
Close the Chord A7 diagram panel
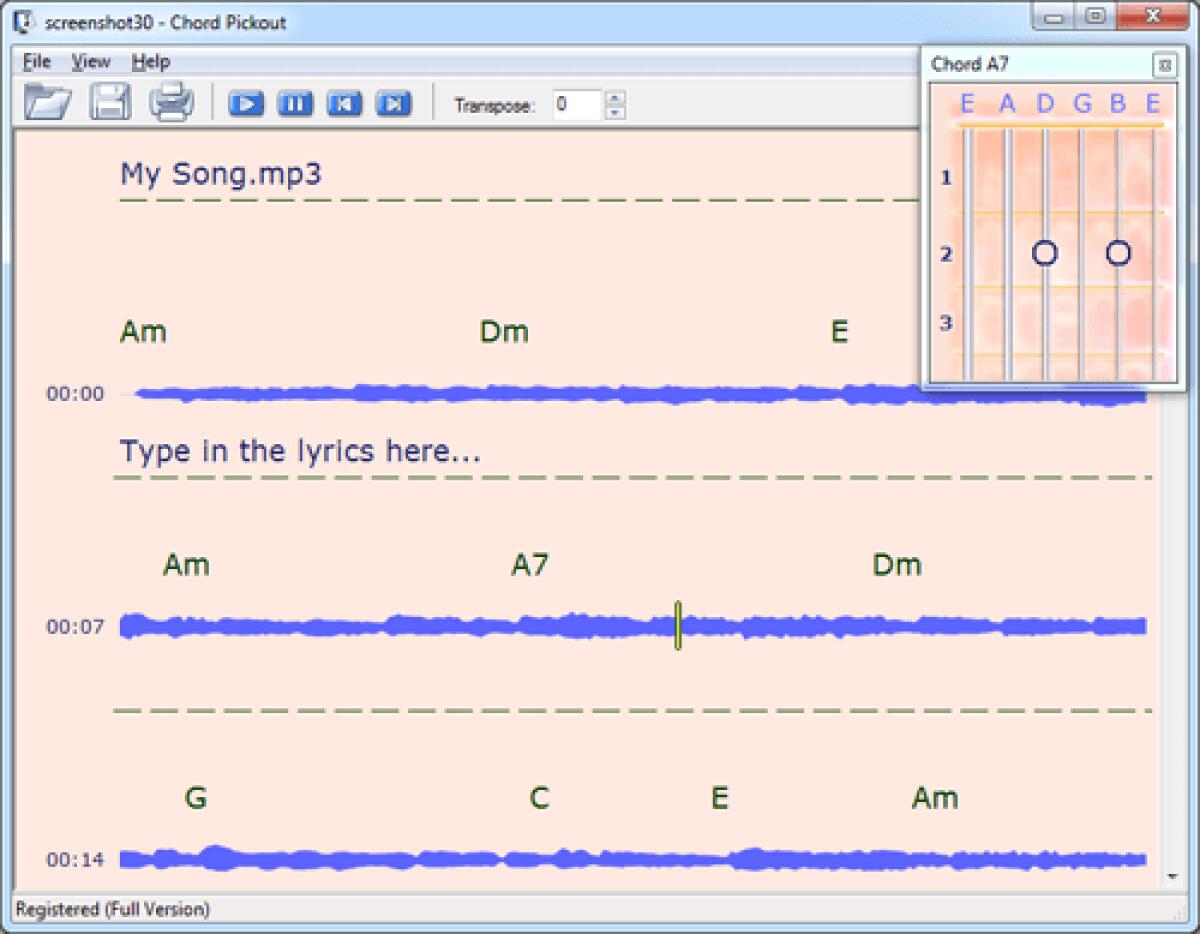[x=1164, y=64]
